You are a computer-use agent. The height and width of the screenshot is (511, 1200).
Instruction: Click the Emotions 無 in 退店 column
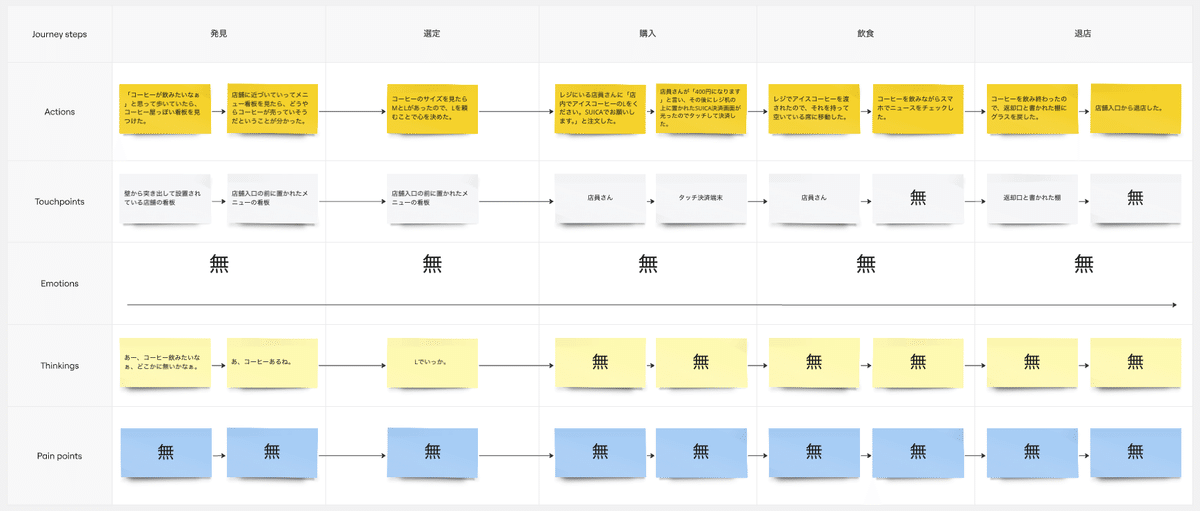[1083, 264]
